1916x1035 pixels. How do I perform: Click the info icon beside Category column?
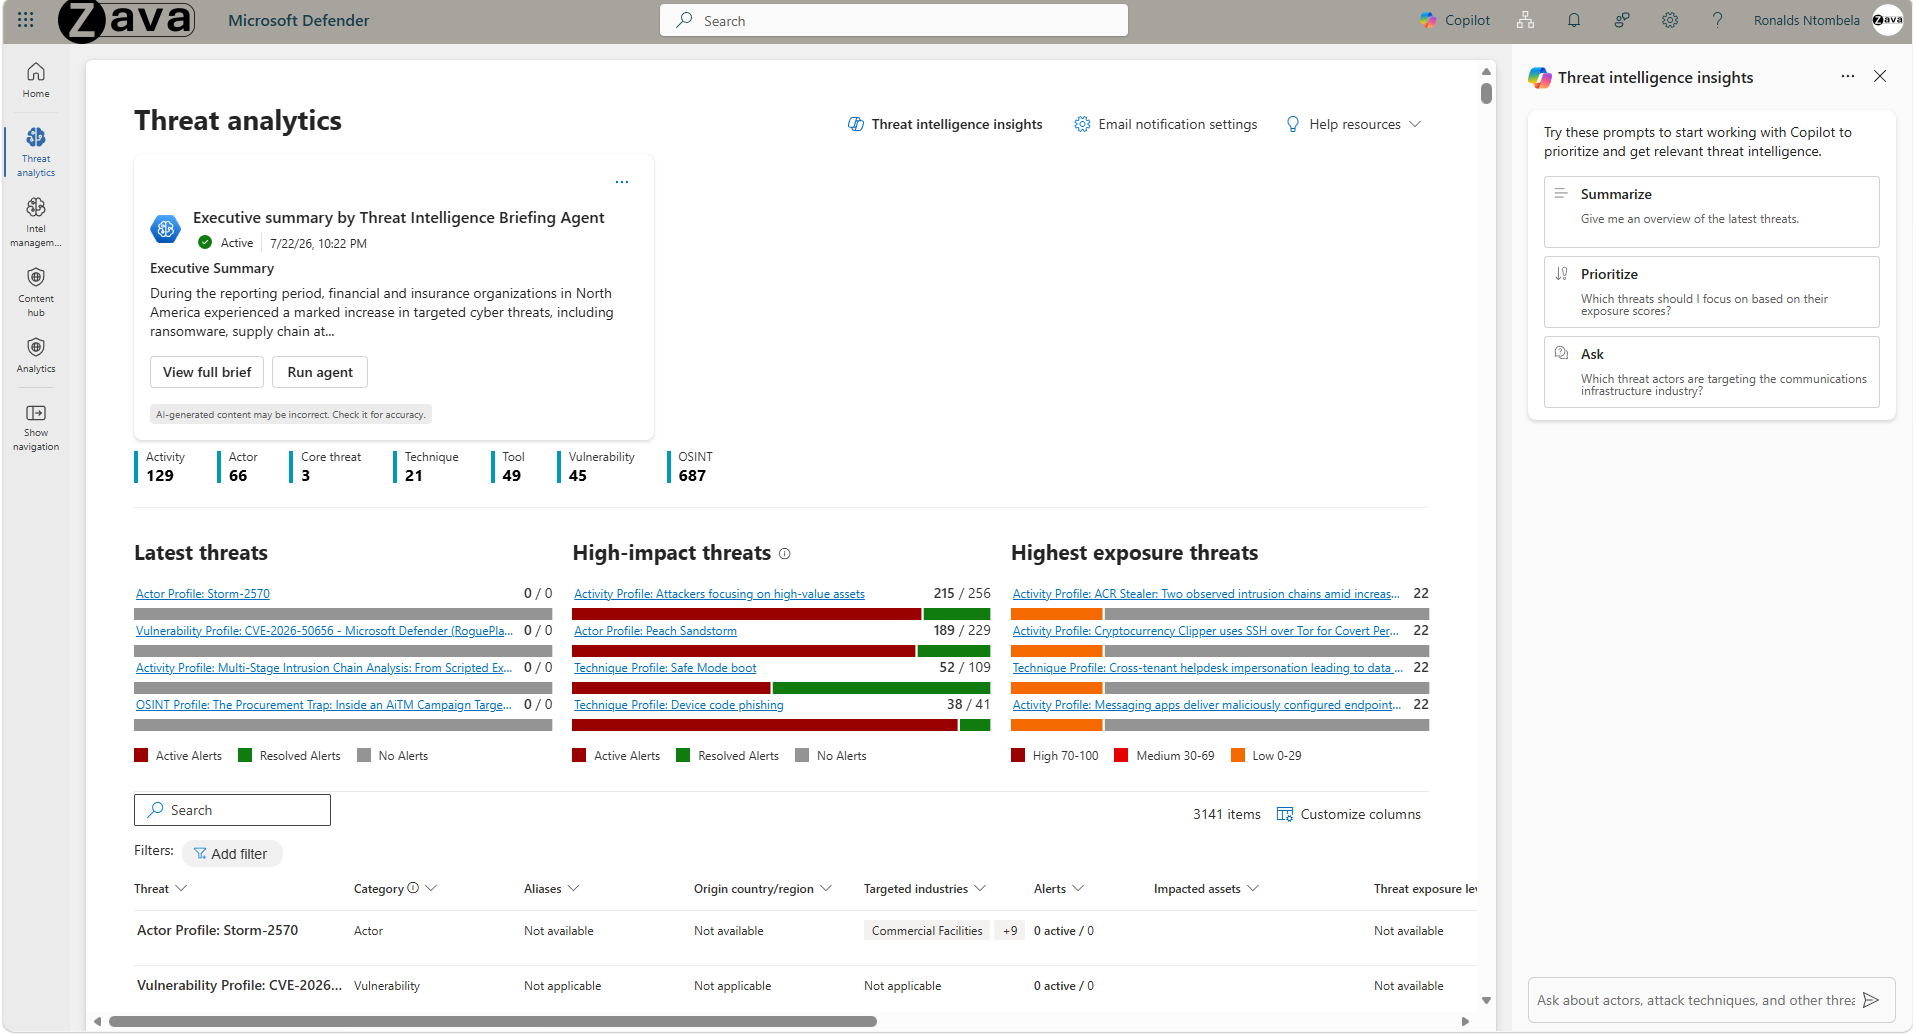[x=413, y=888]
